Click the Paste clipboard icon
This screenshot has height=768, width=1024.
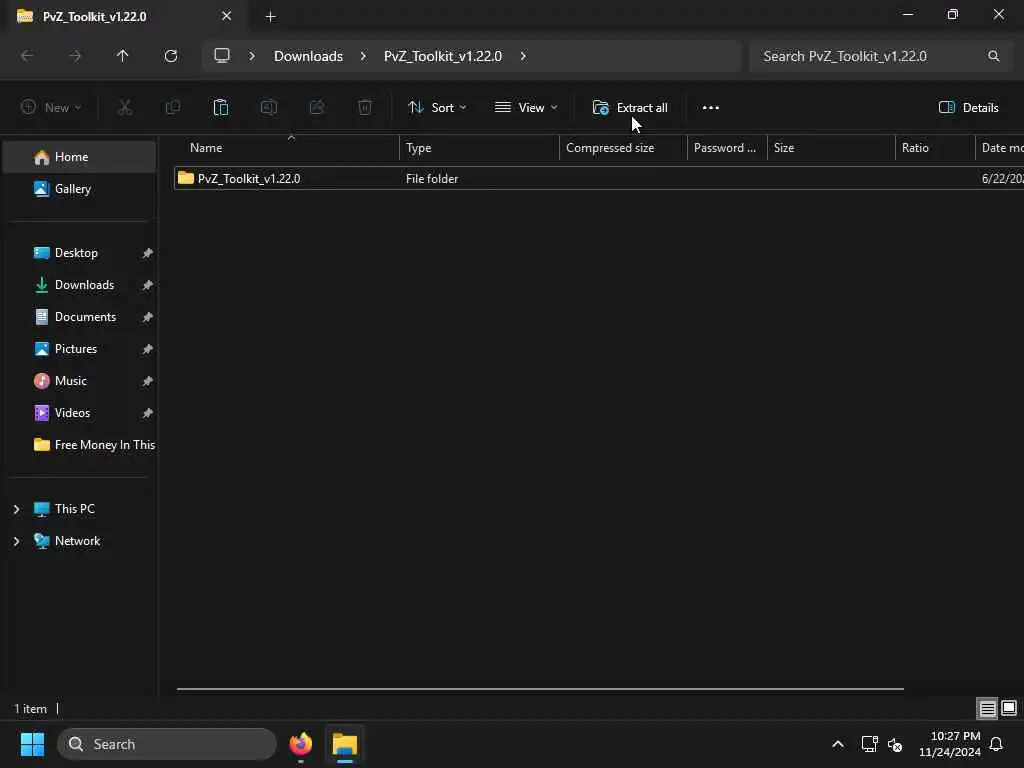point(221,107)
